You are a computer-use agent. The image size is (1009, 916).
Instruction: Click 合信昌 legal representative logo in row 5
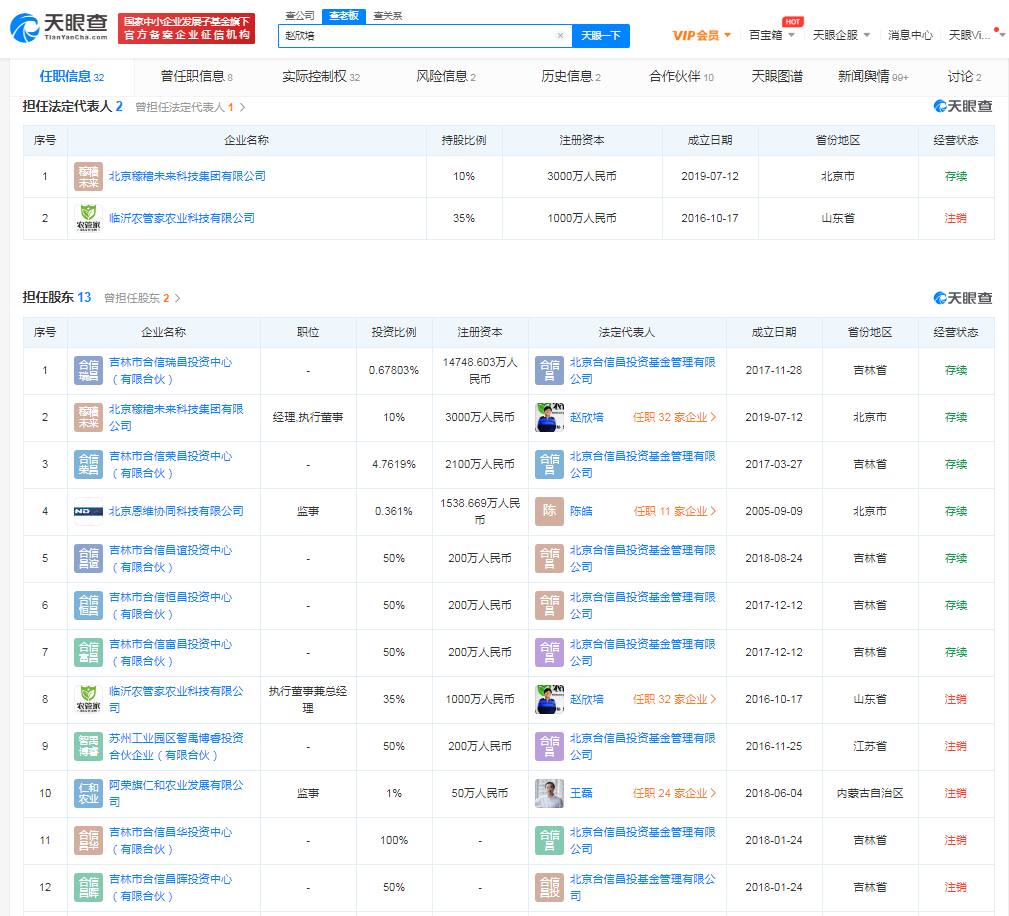point(550,559)
